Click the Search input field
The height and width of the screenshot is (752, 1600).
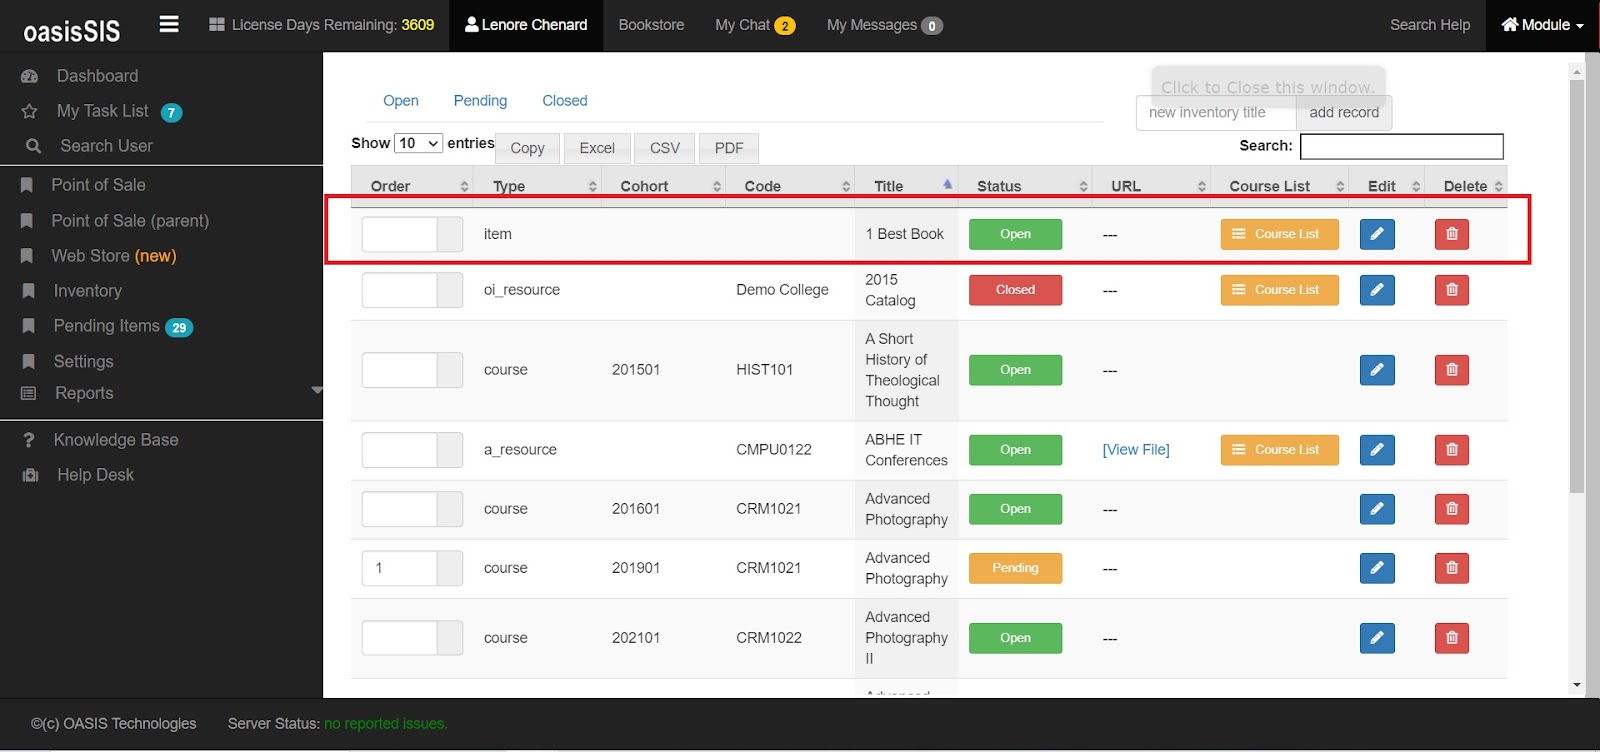1401,146
